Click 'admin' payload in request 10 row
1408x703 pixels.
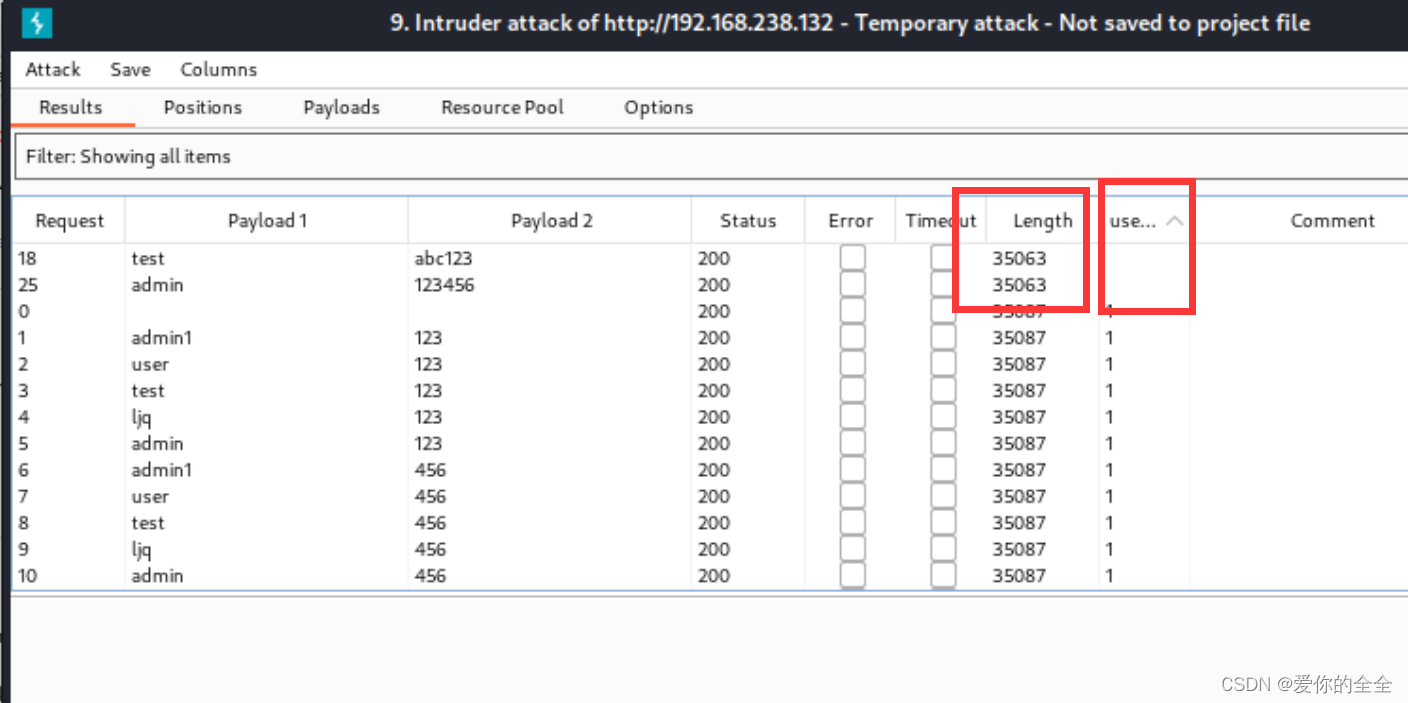coord(157,576)
